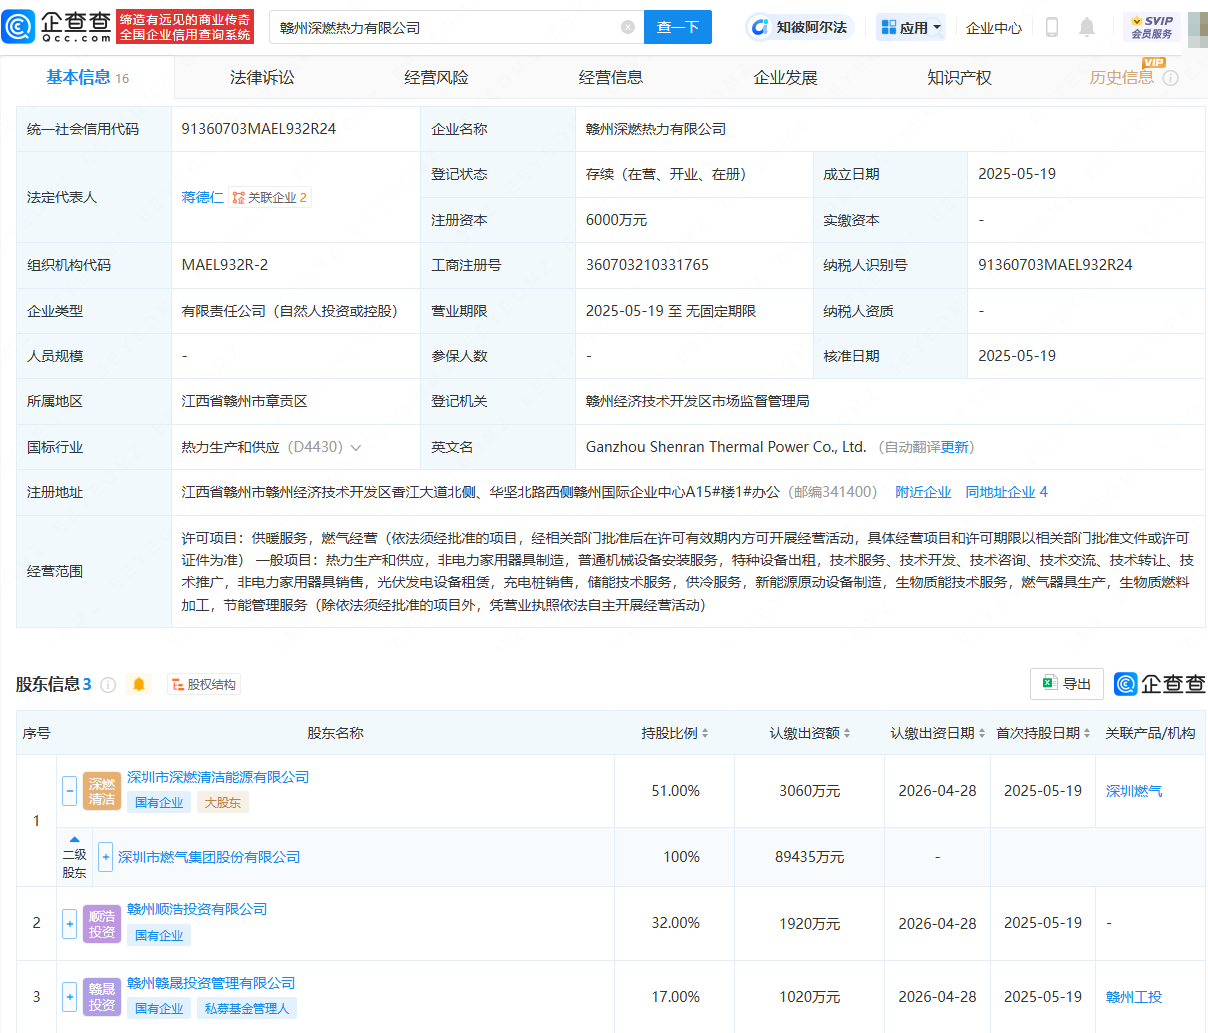Open legal representative 蒋德仁 link
Image resolution: width=1208 pixels, height=1033 pixels.
click(x=202, y=197)
